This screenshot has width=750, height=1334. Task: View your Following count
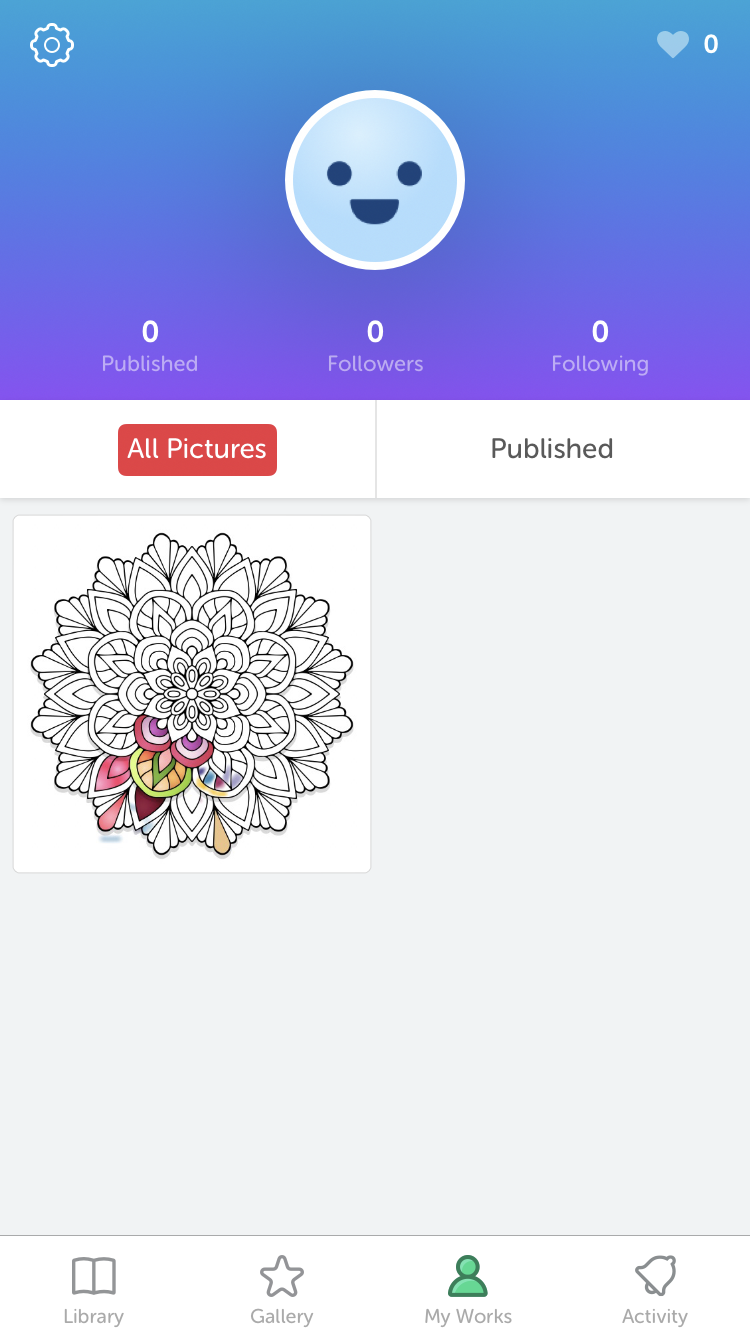pyautogui.click(x=600, y=345)
